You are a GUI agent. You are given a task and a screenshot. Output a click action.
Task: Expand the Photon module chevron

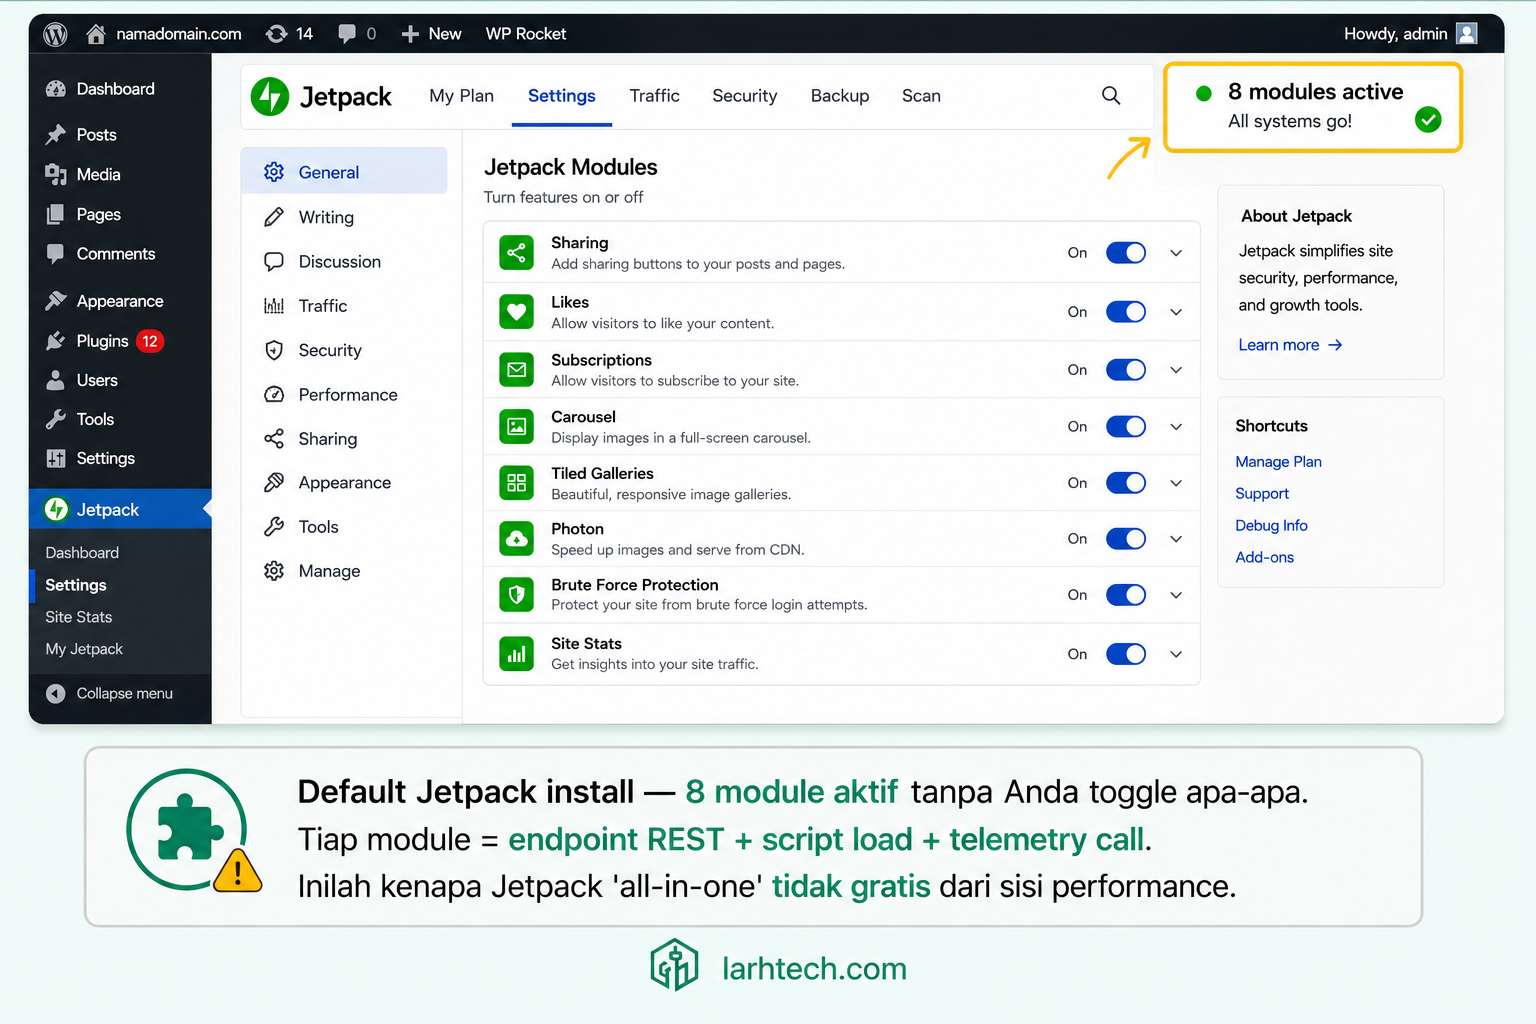1176,539
